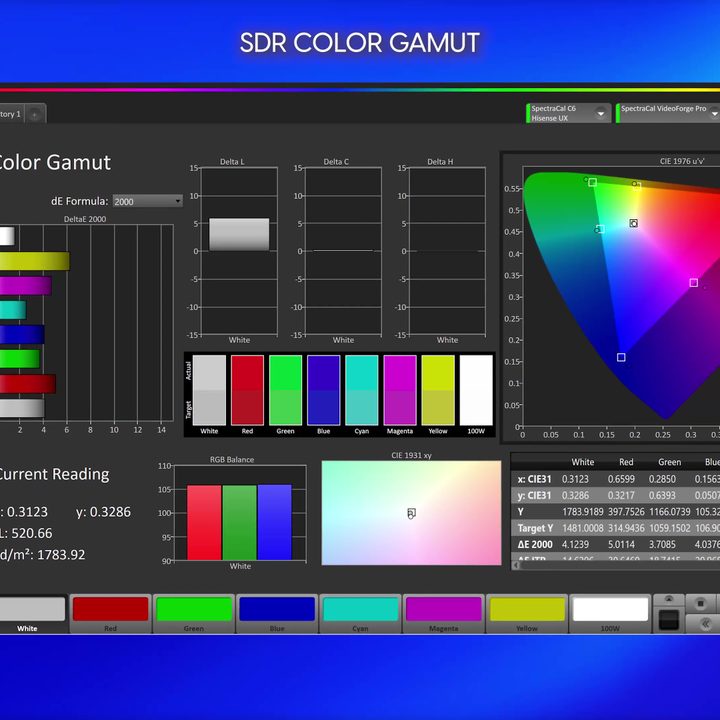This screenshot has height=720, width=720.
Task: Click the green primary marker on CIE 1976 chart
Action: point(592,182)
